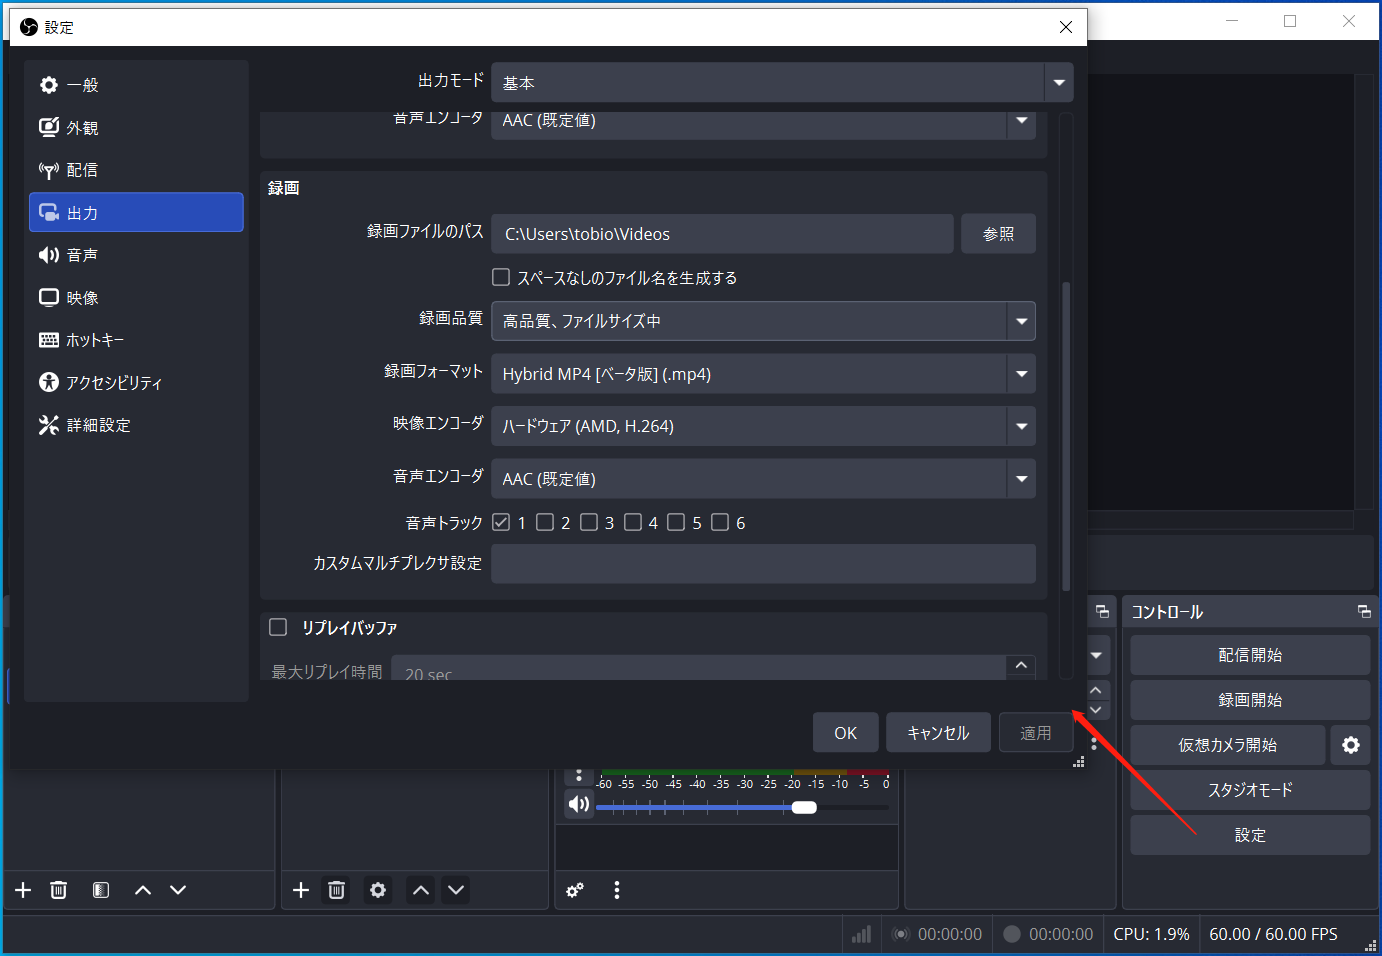The width and height of the screenshot is (1382, 956).
Task: Open advanced audio properties gear in mixer
Action: coord(574,889)
